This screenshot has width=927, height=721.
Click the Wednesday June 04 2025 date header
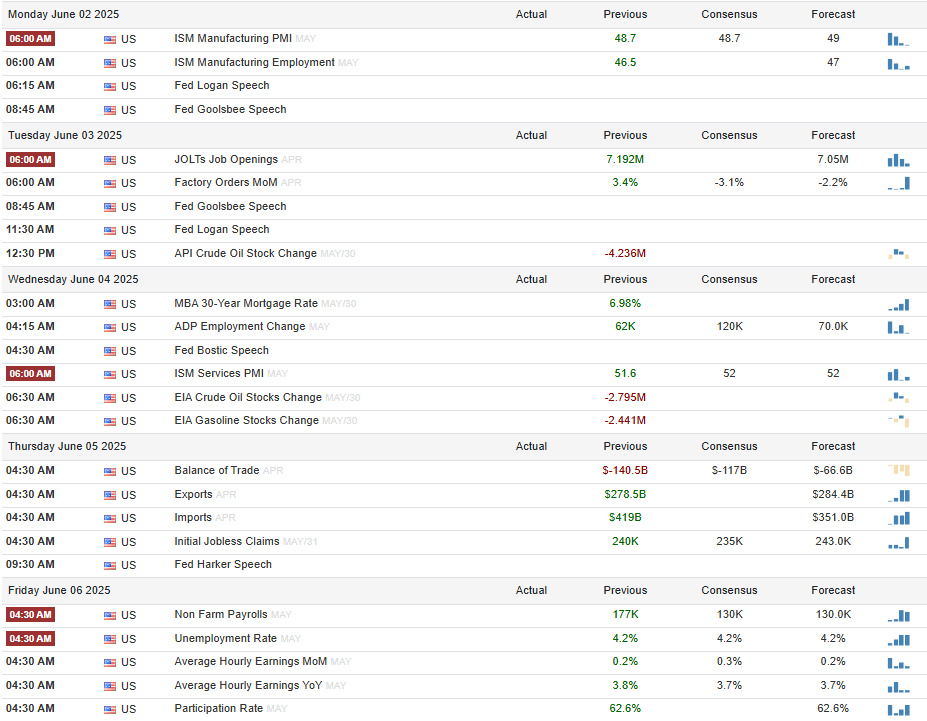point(73,280)
